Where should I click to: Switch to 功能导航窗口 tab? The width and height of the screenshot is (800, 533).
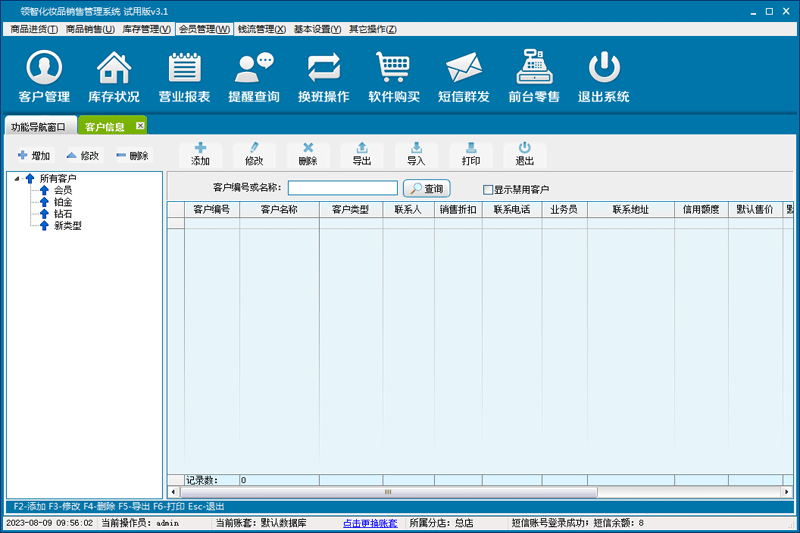(x=40, y=126)
